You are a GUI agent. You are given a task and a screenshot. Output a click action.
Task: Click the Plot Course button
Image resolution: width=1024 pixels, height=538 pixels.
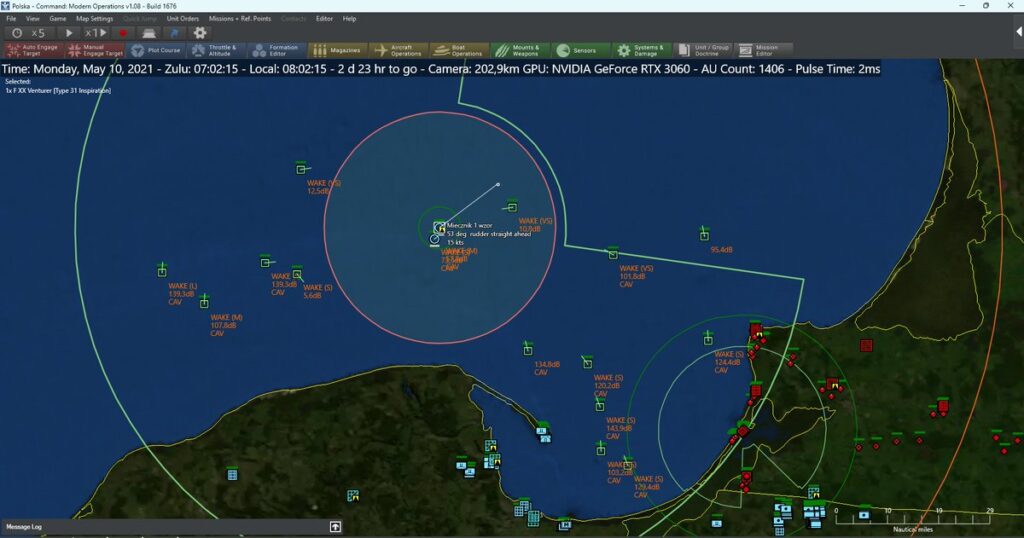pos(156,50)
